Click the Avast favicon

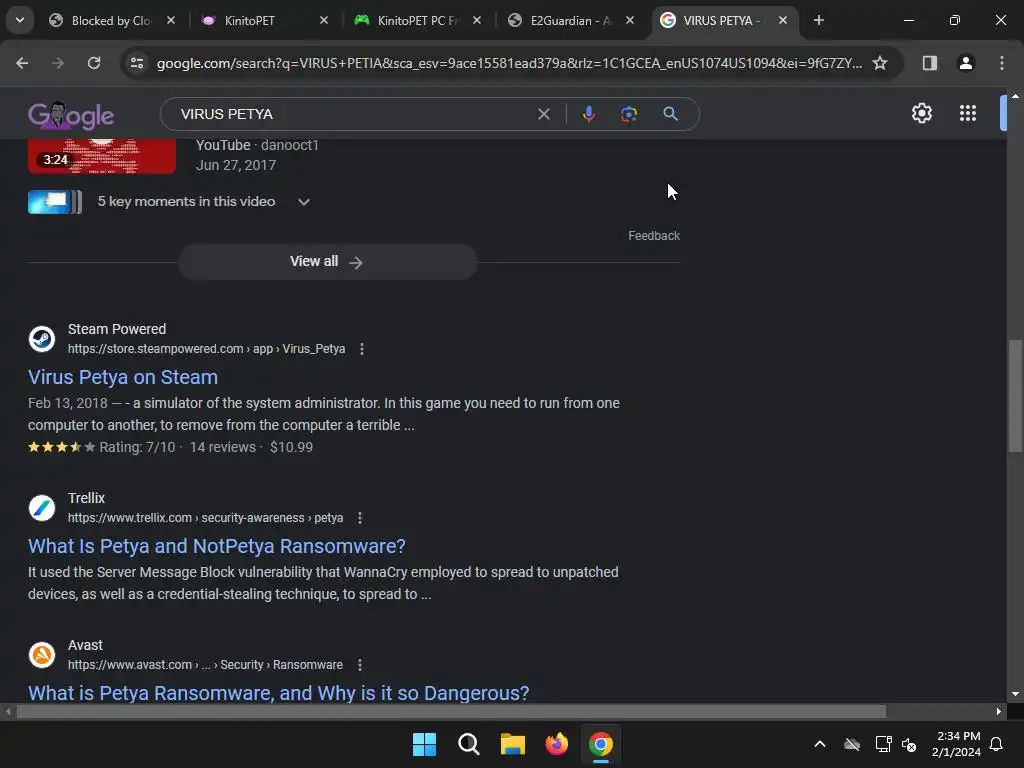pos(42,655)
